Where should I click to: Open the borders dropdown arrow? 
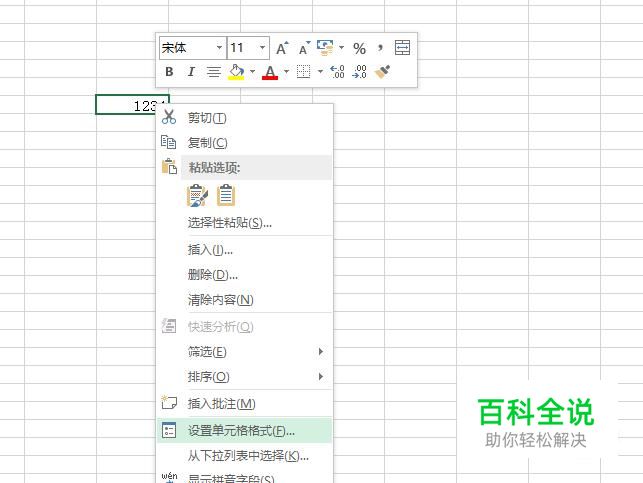320,72
